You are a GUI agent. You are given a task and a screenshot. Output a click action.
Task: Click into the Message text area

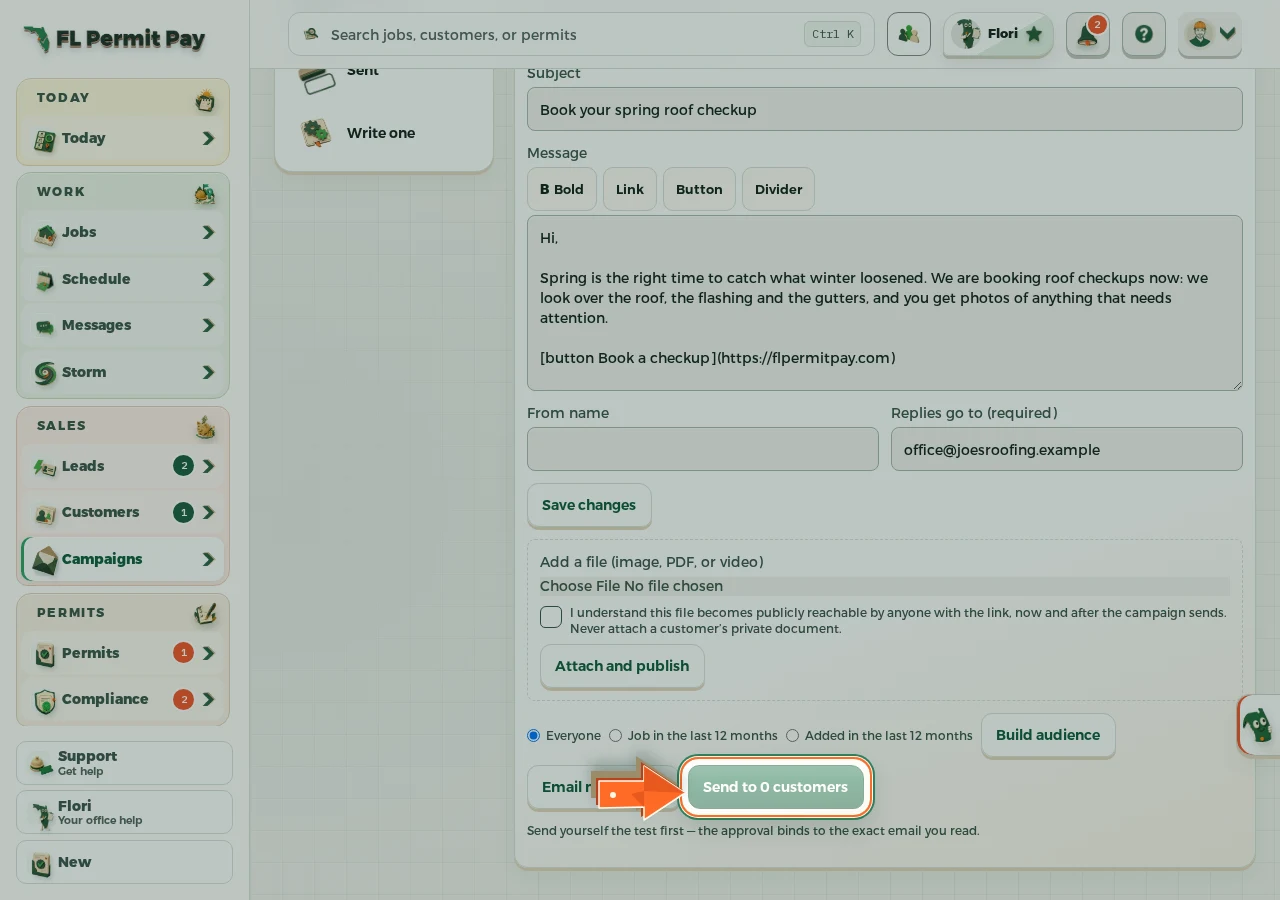[x=885, y=303]
